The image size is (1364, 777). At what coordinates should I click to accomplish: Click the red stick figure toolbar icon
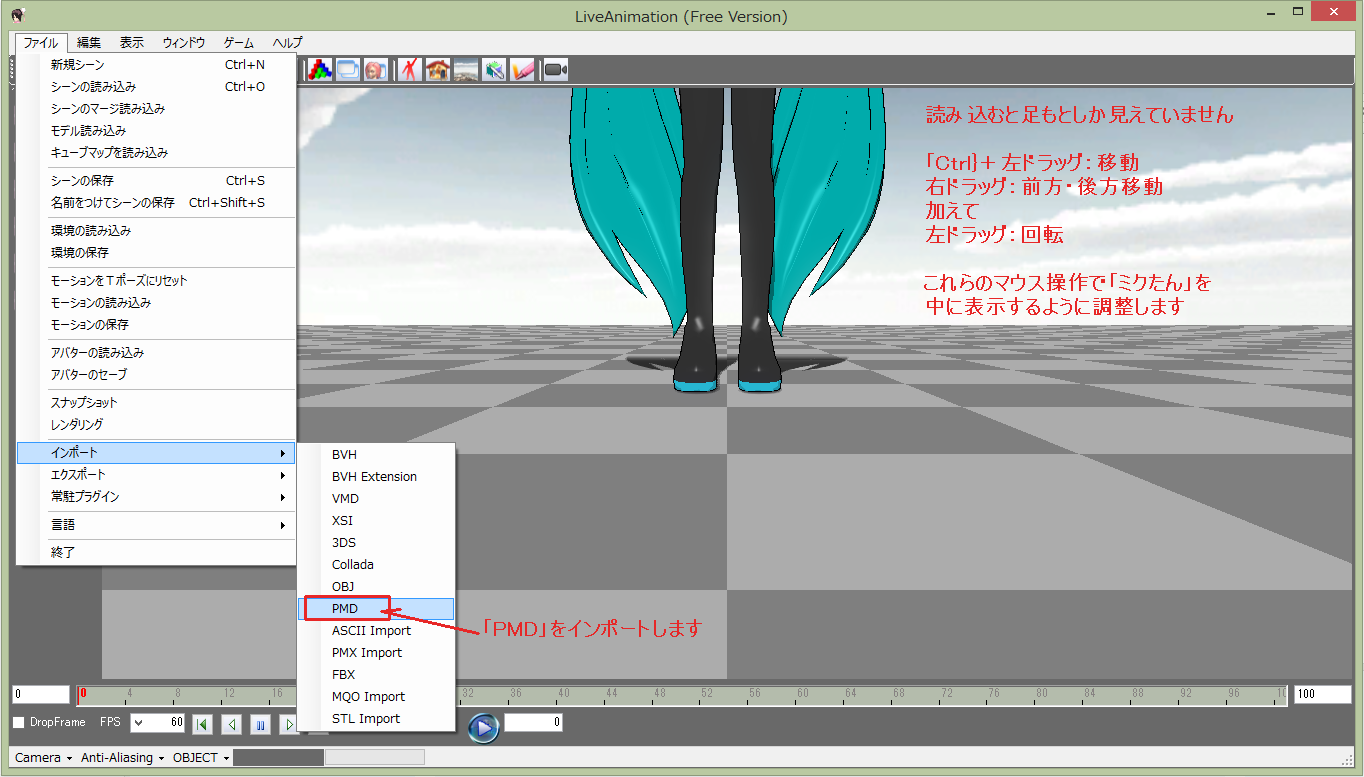[409, 69]
